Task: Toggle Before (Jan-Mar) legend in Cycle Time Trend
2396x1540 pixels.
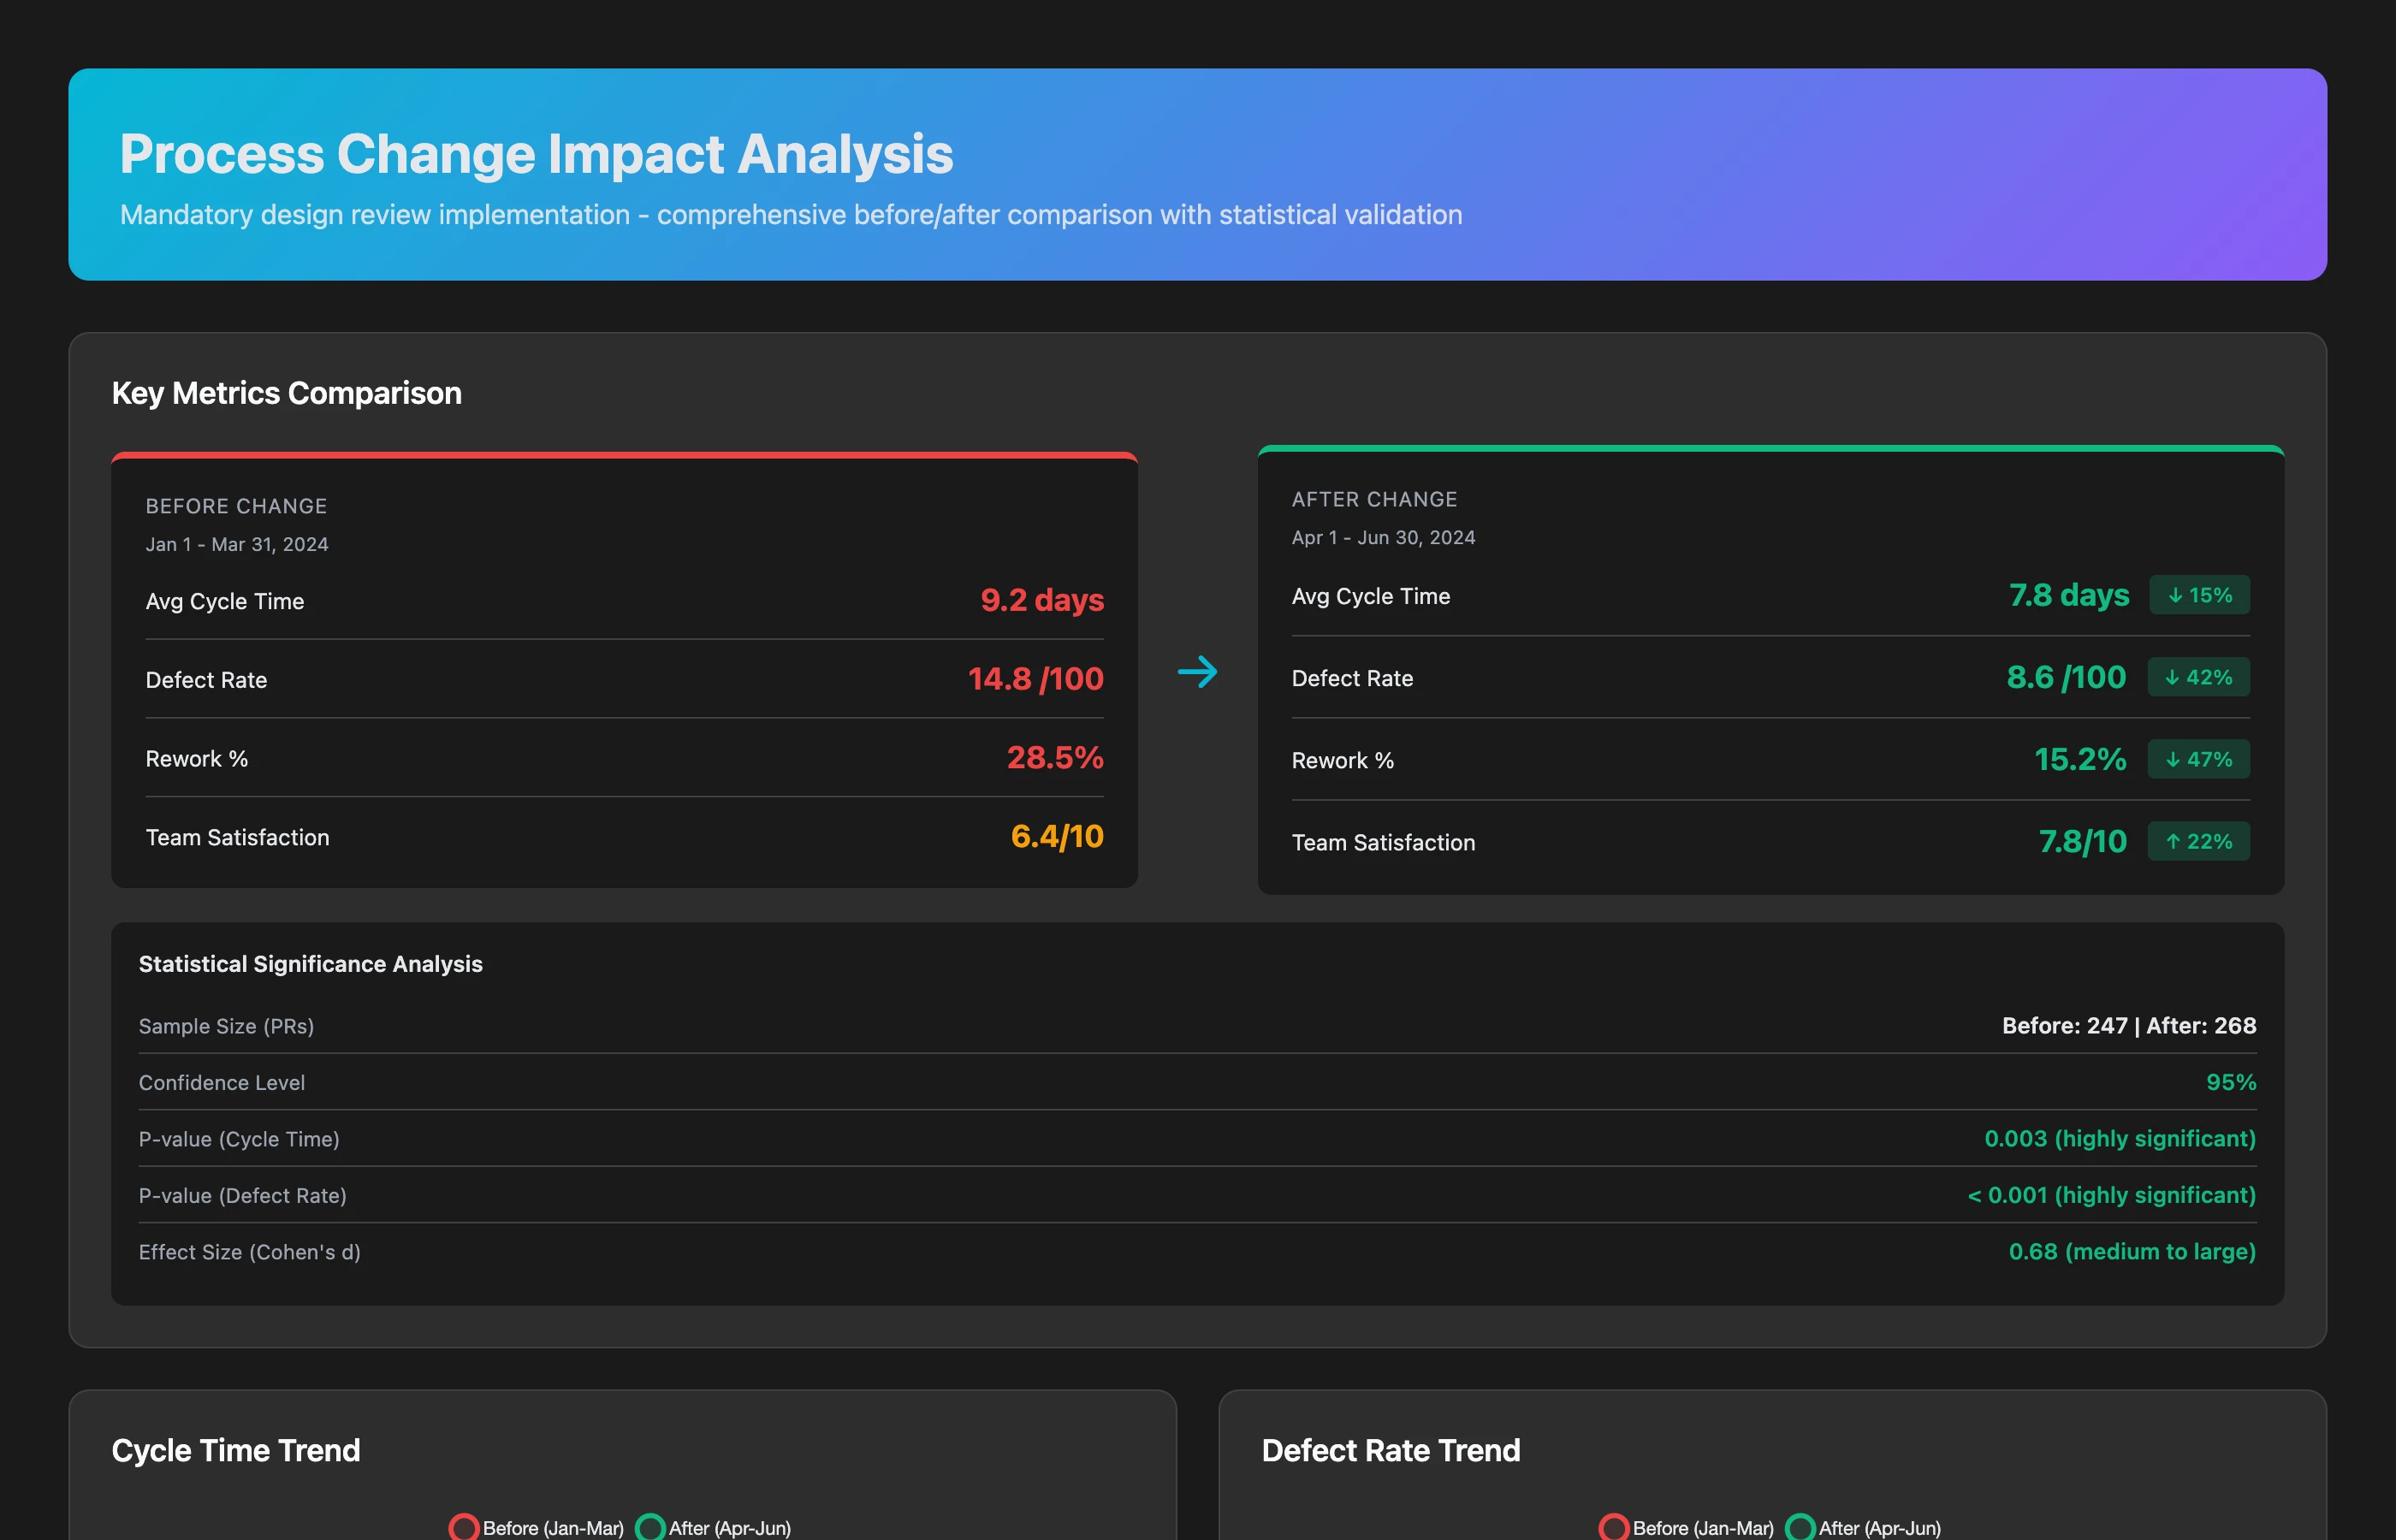Action: [x=537, y=1527]
